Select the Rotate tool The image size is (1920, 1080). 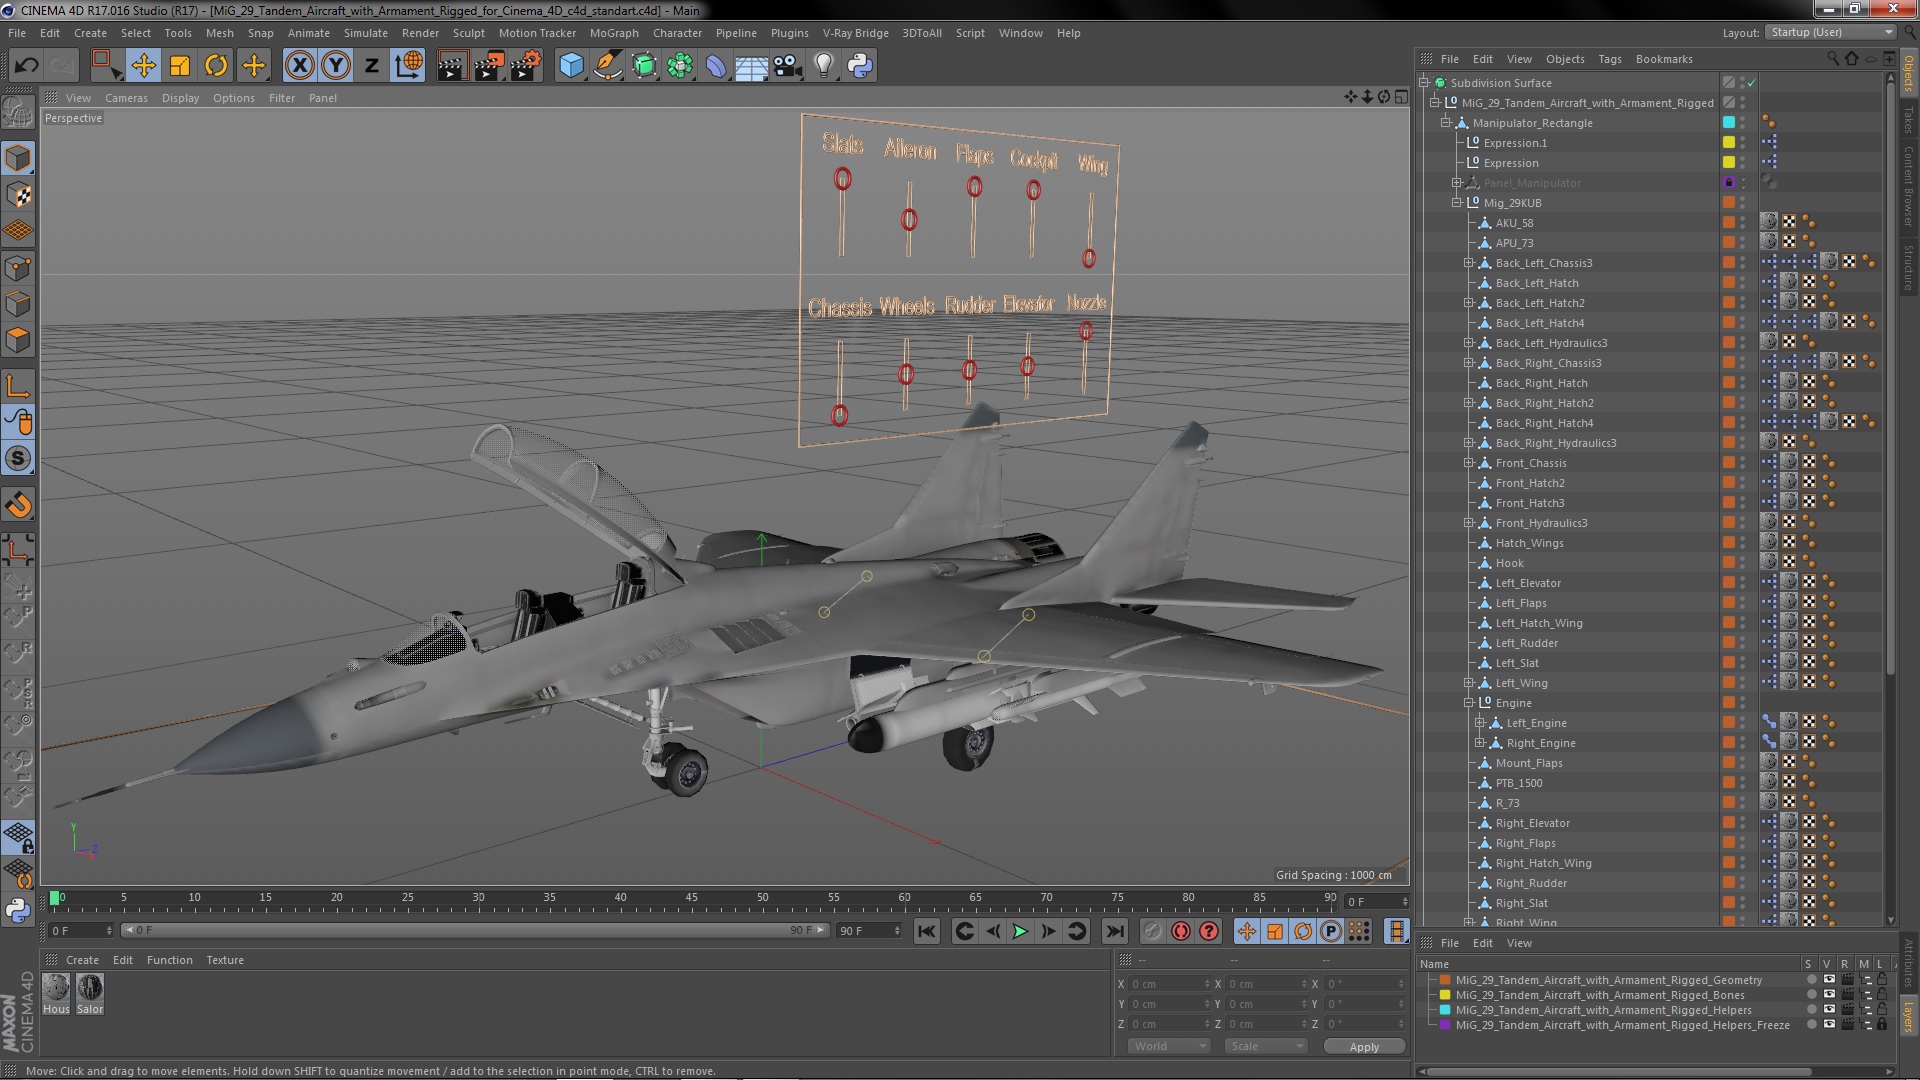216,66
